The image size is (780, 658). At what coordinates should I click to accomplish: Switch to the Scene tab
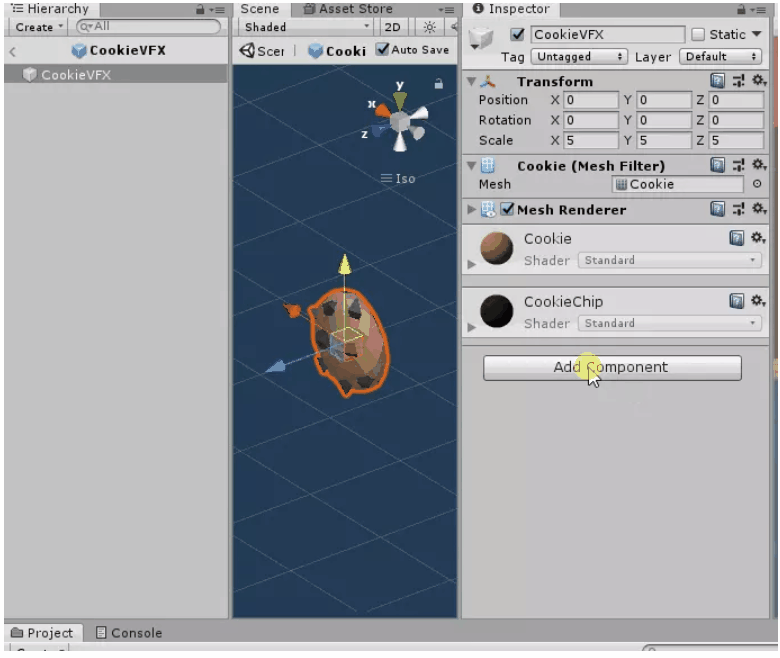pos(260,9)
